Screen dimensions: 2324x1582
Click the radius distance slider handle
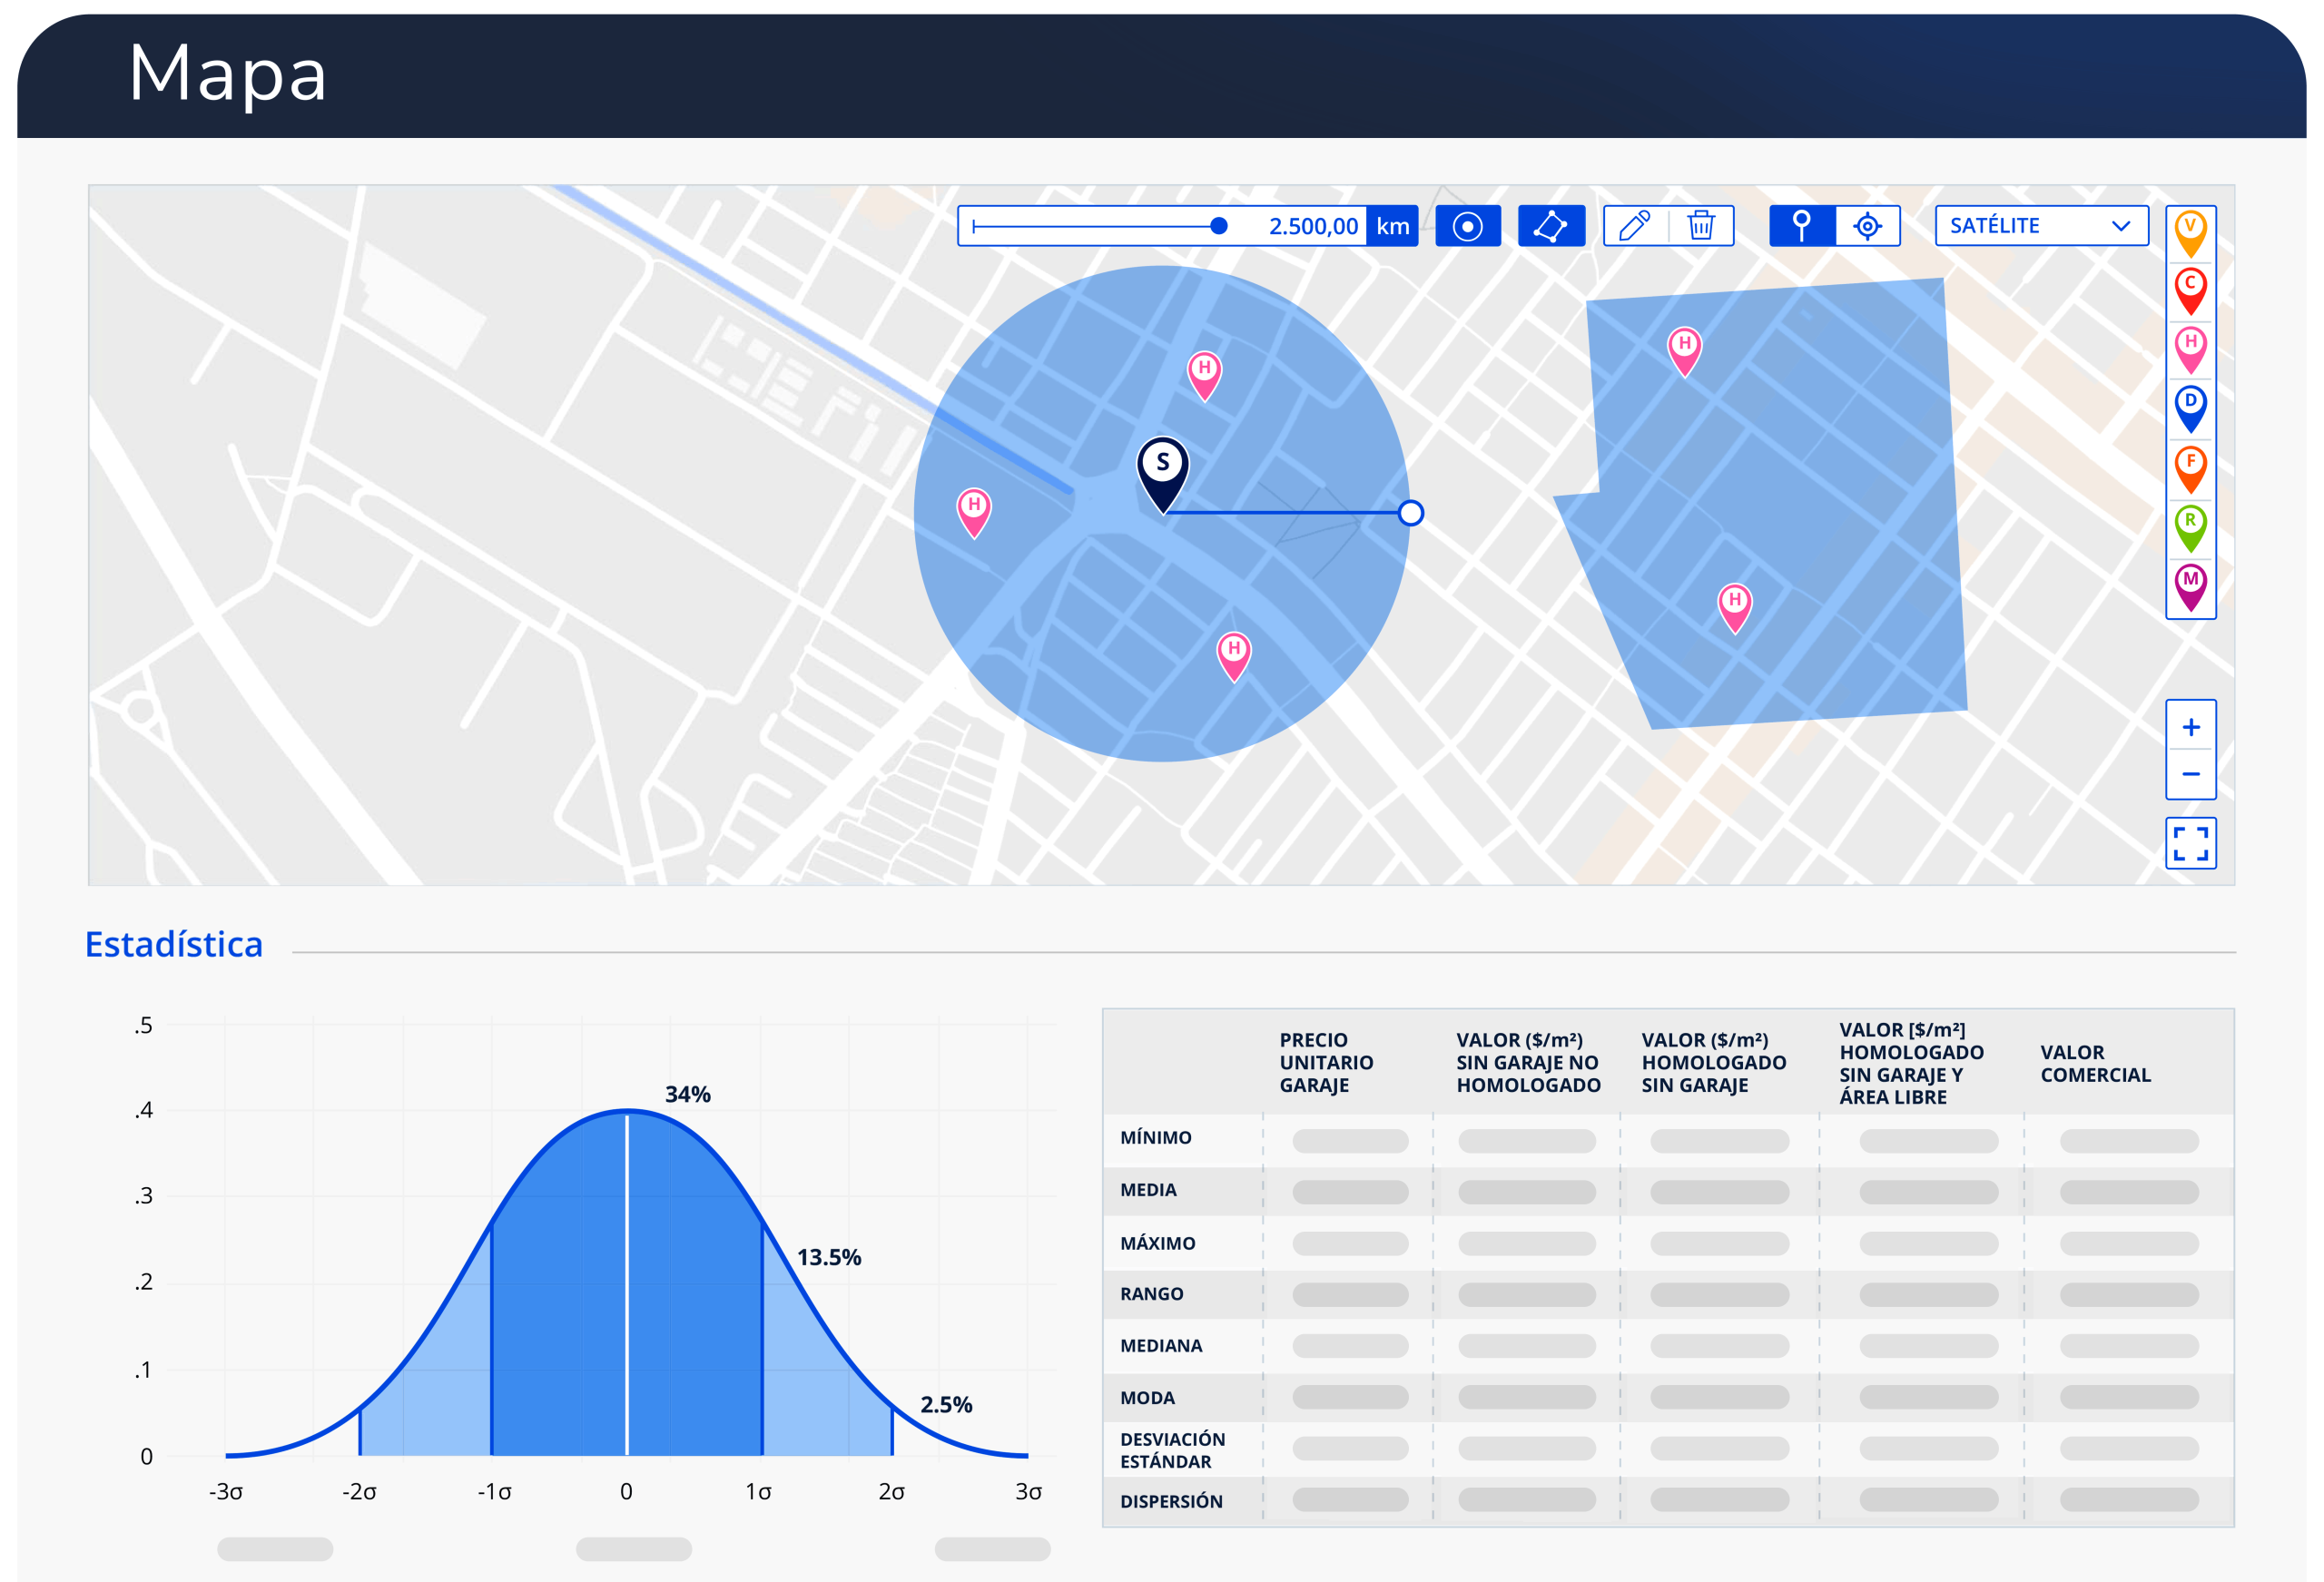tap(1218, 226)
